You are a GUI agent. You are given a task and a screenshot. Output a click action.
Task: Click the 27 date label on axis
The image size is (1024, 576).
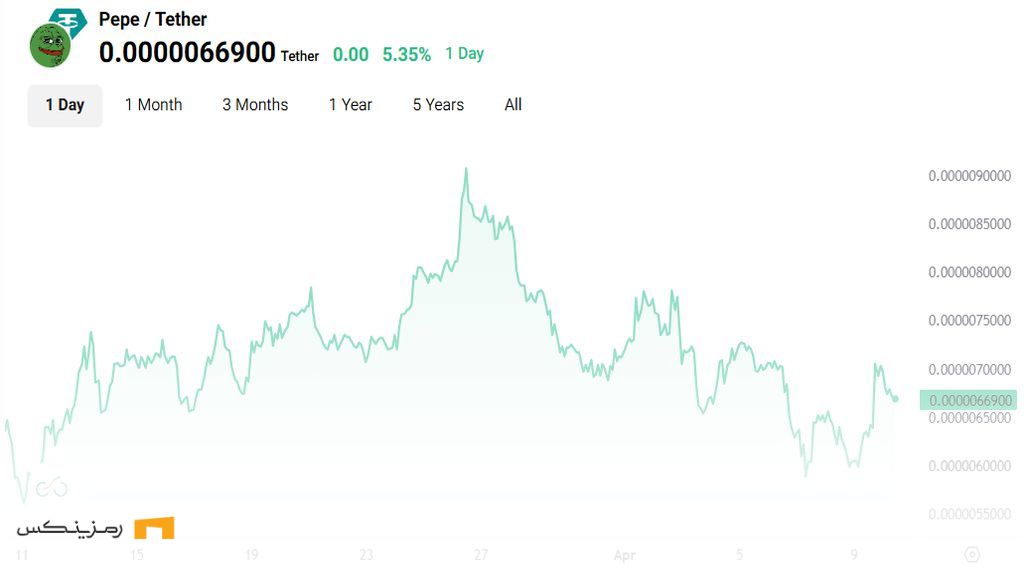(481, 555)
